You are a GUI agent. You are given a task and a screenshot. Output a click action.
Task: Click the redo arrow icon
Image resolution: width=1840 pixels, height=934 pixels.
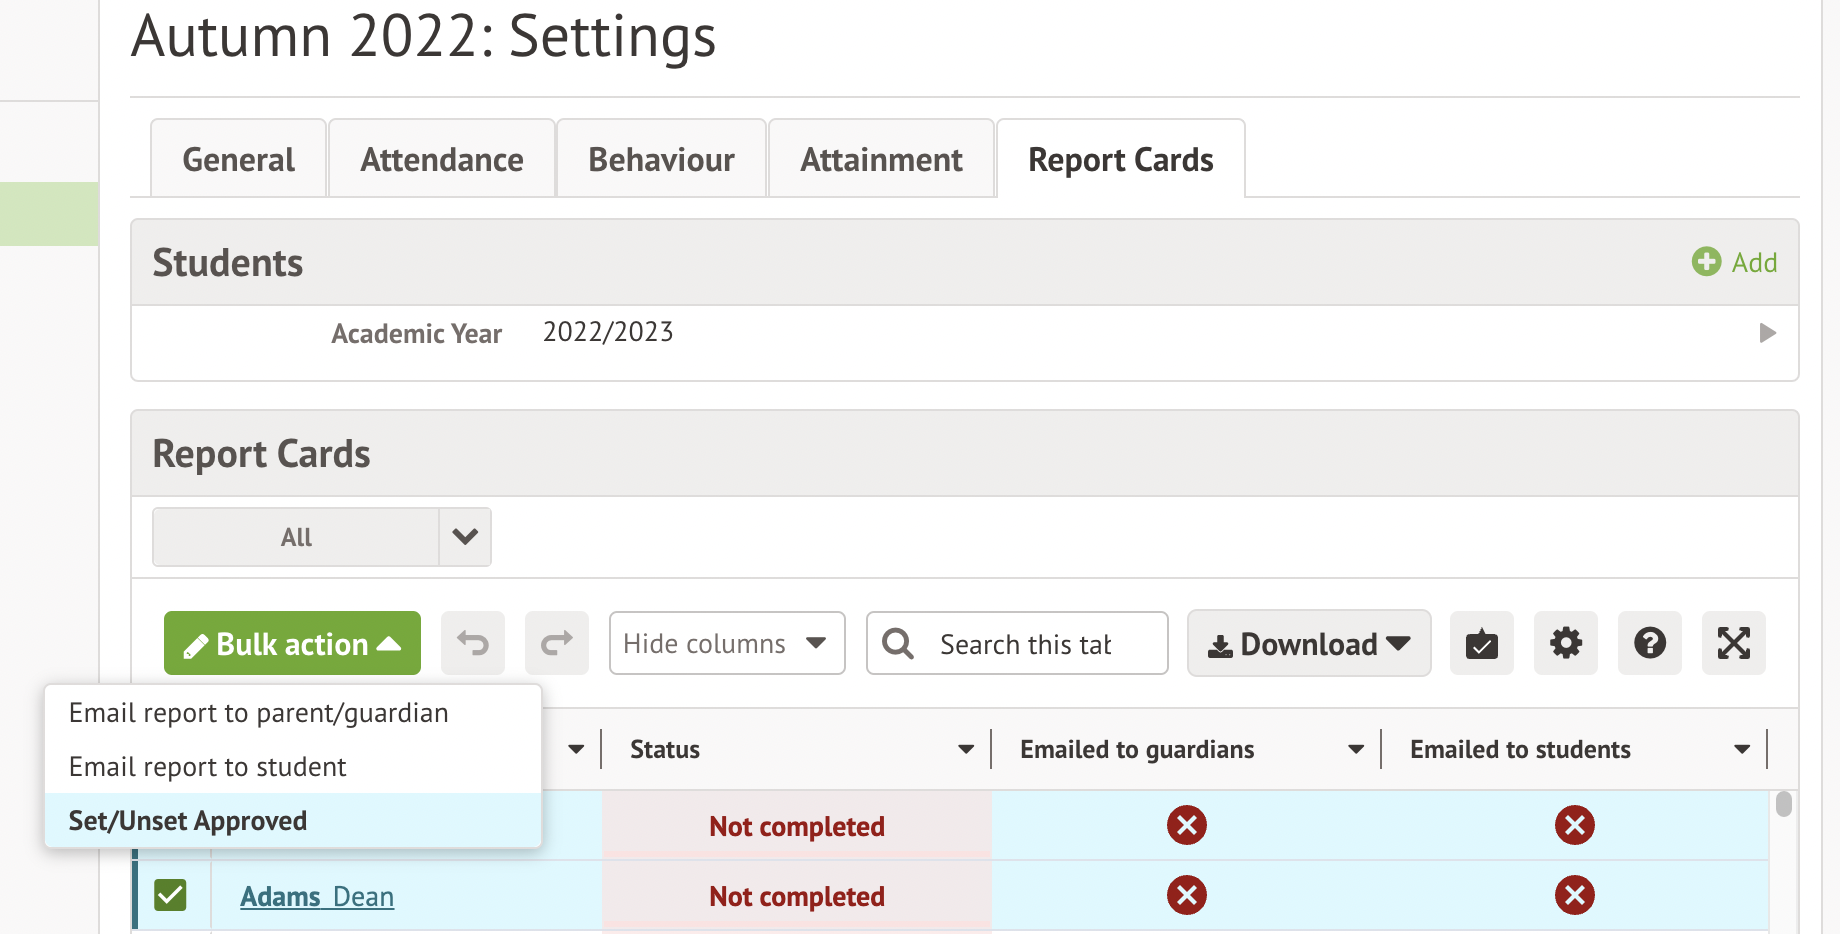tap(557, 643)
